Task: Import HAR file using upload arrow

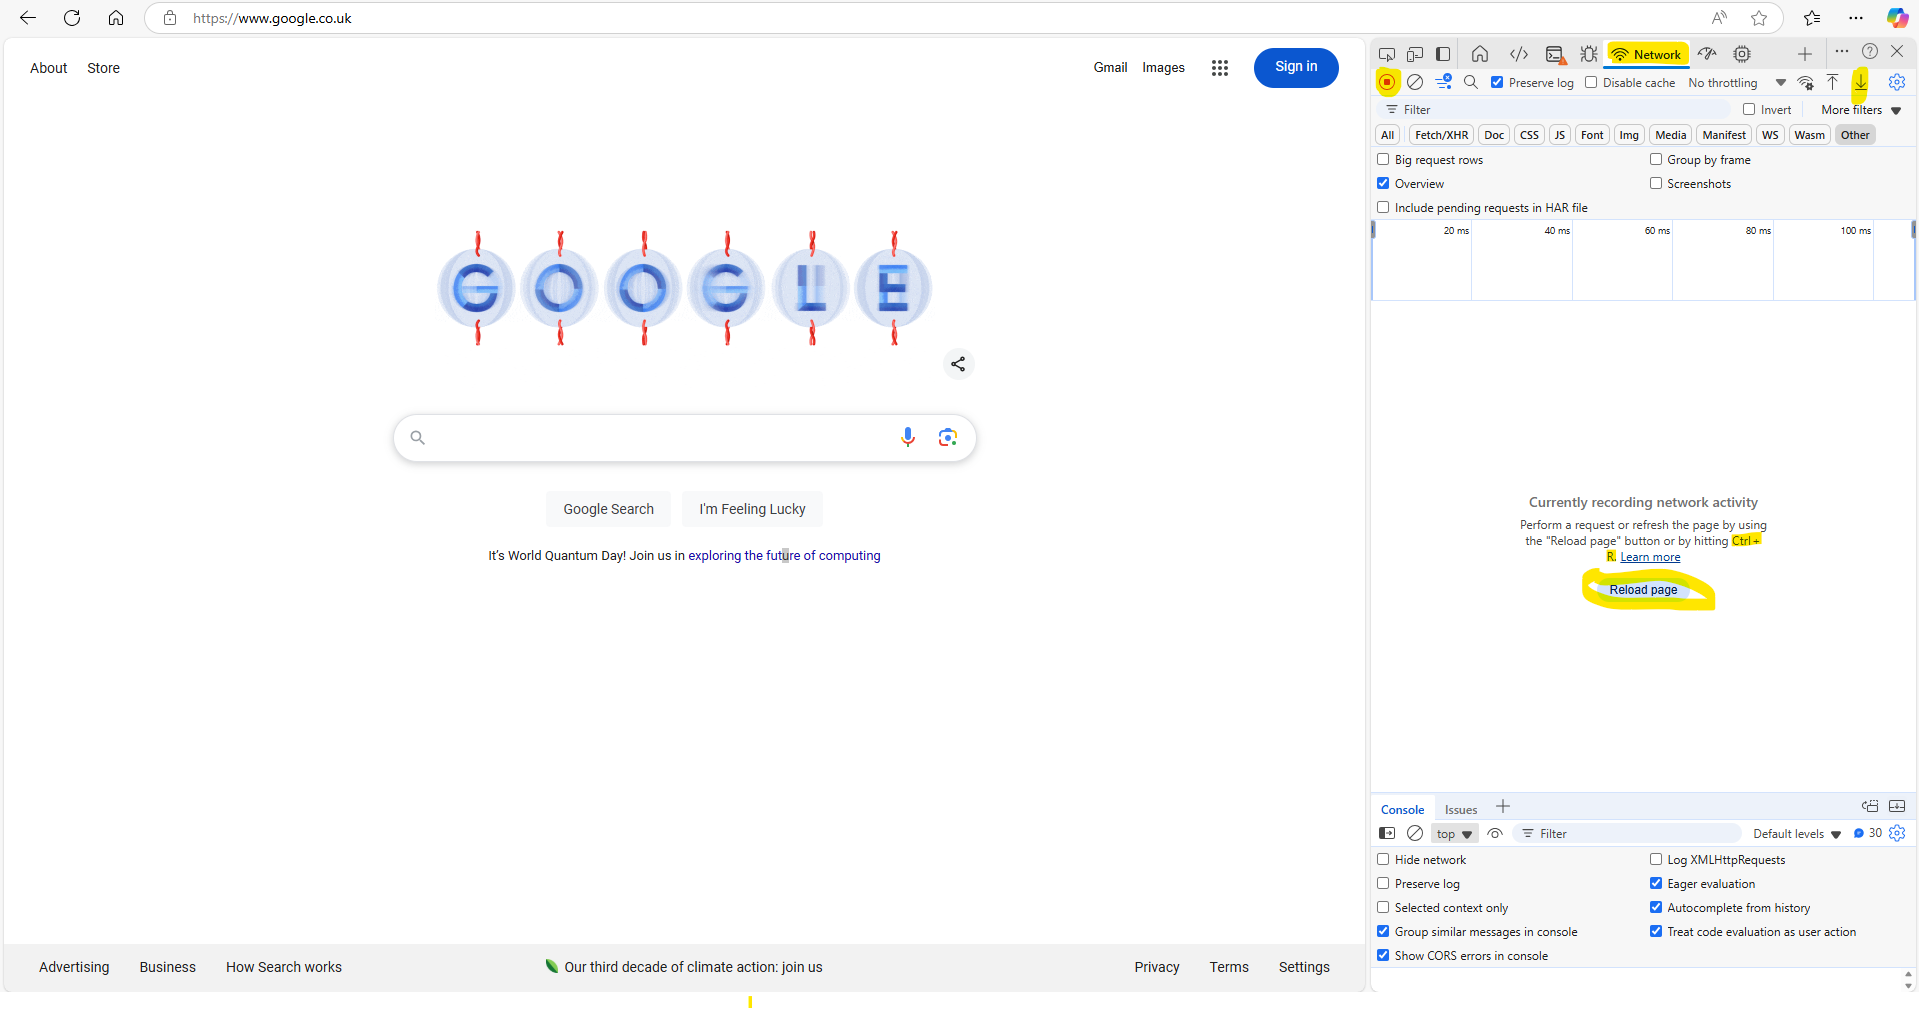Action: 1832,82
